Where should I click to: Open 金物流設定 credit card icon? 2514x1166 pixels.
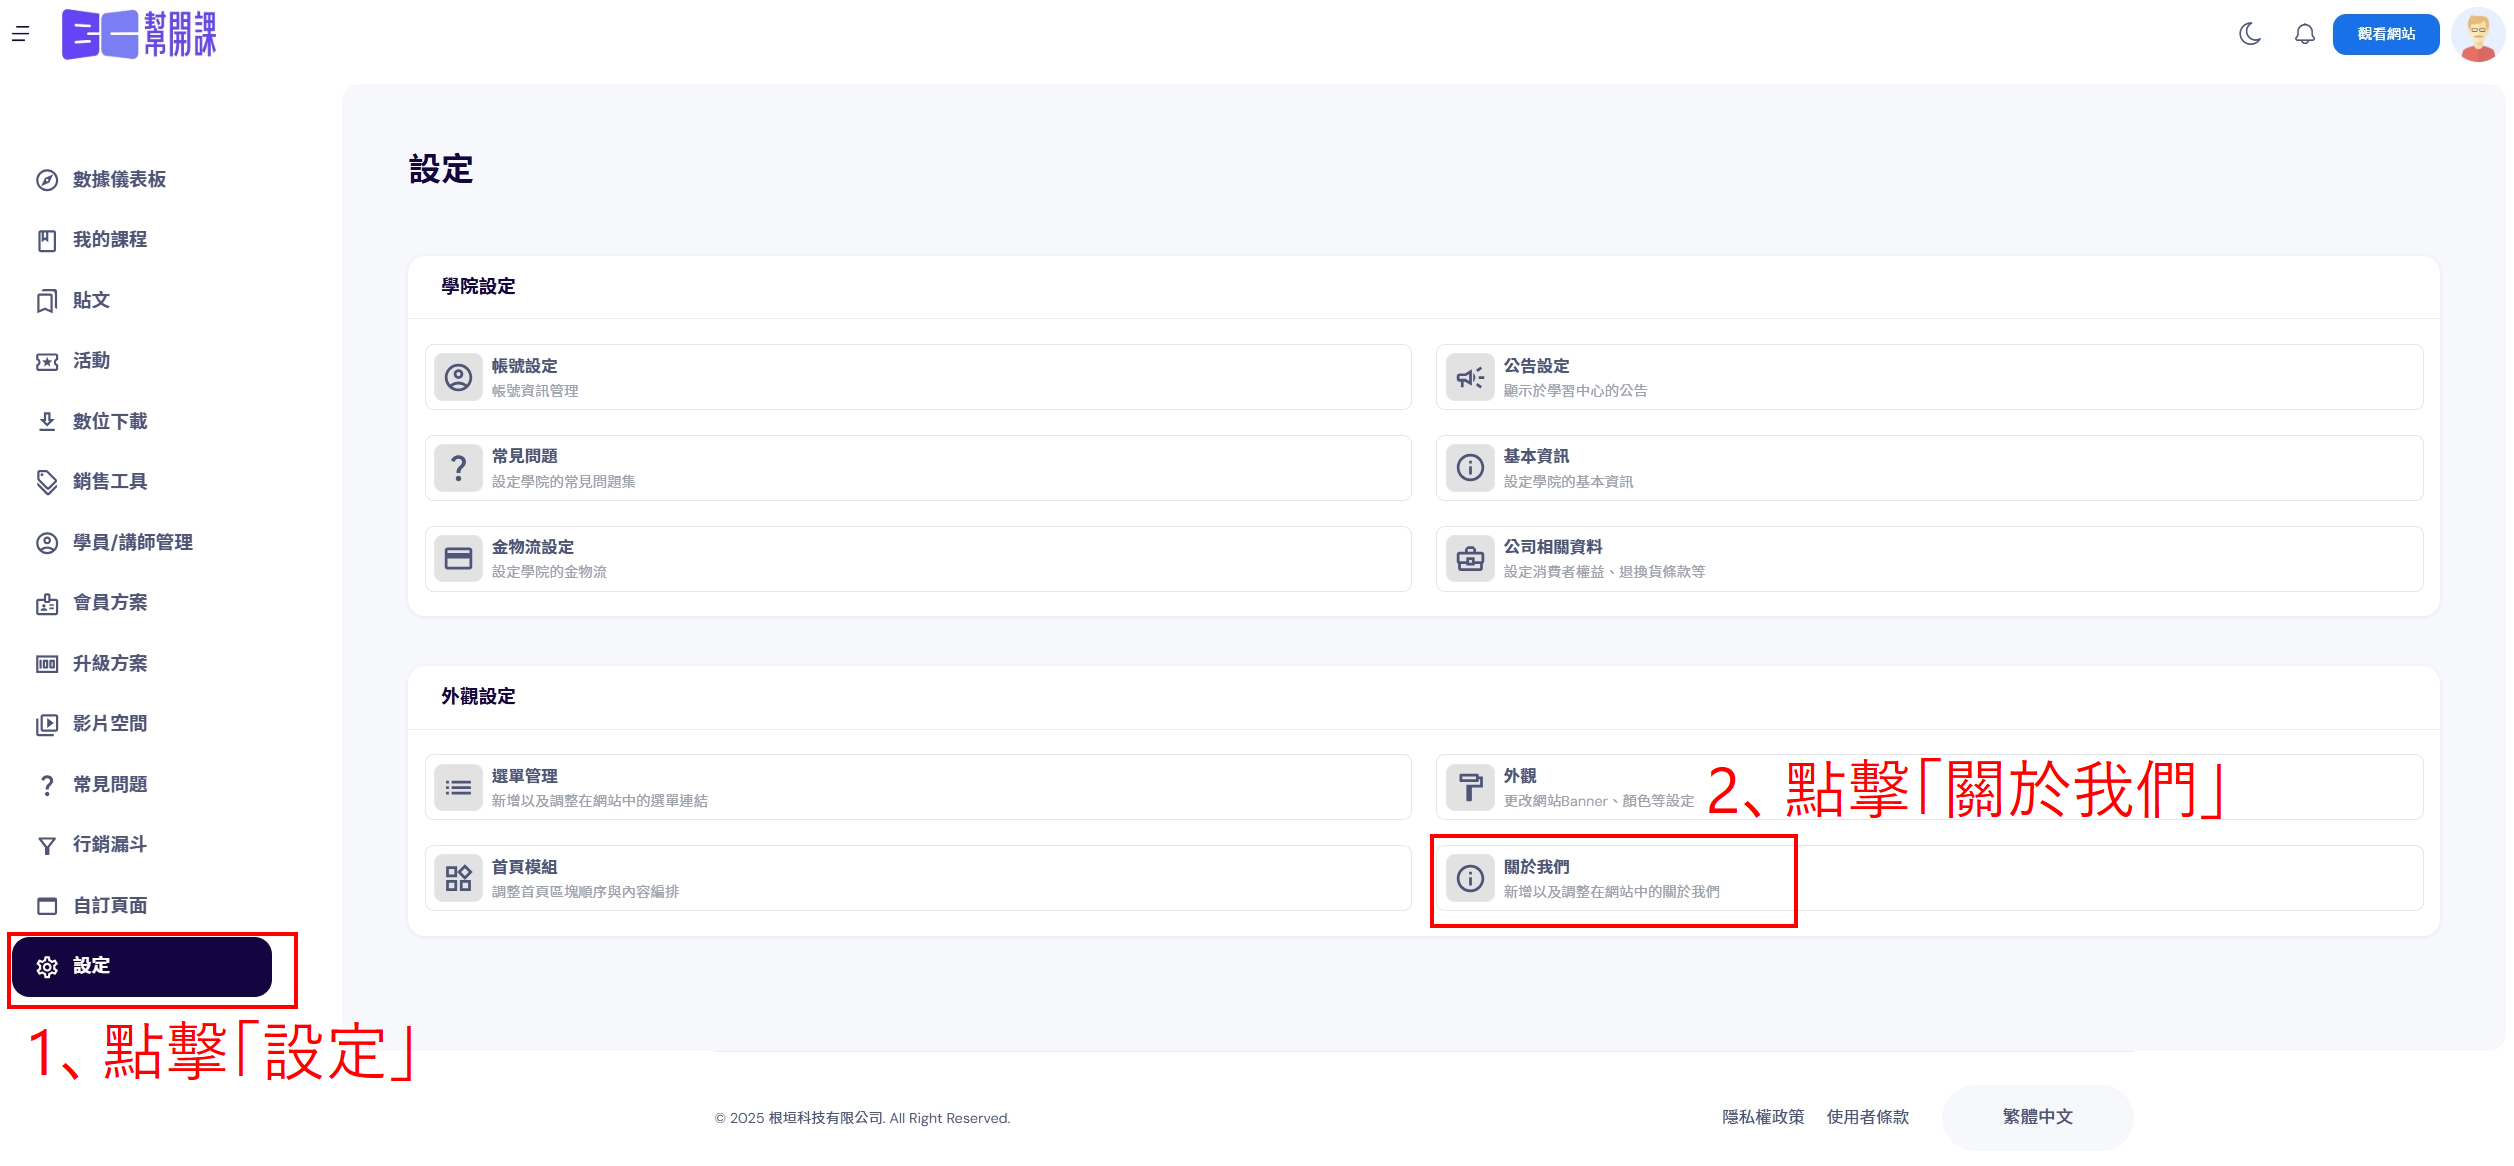459,558
